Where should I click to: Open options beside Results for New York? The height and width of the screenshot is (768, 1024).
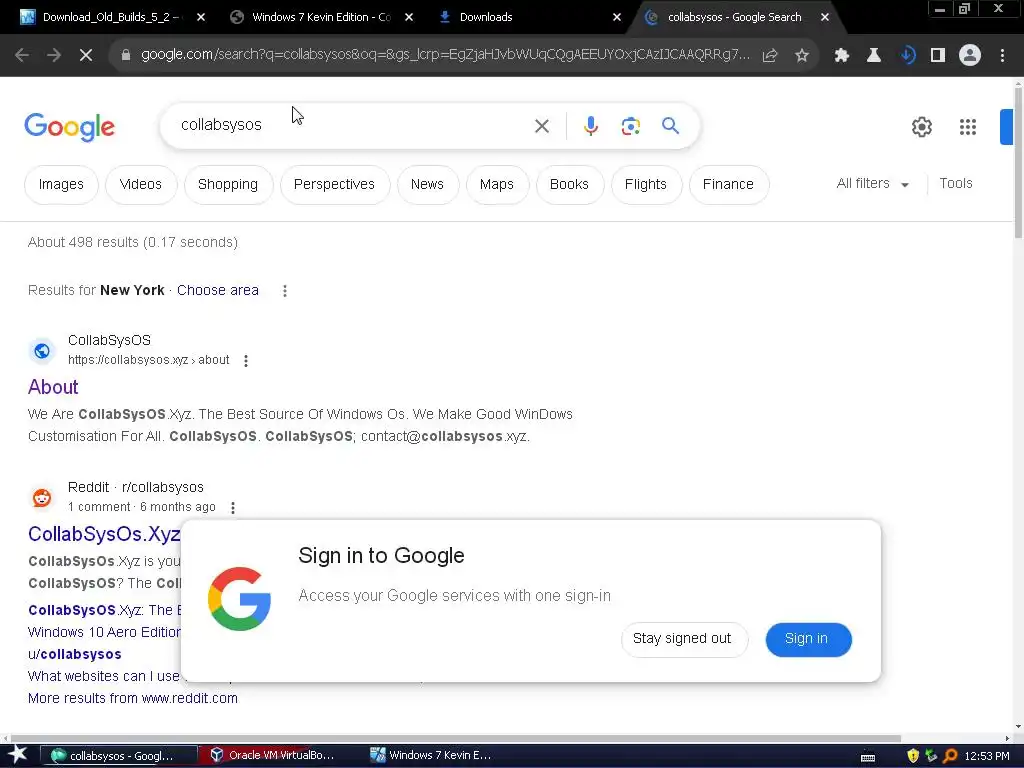coord(285,291)
